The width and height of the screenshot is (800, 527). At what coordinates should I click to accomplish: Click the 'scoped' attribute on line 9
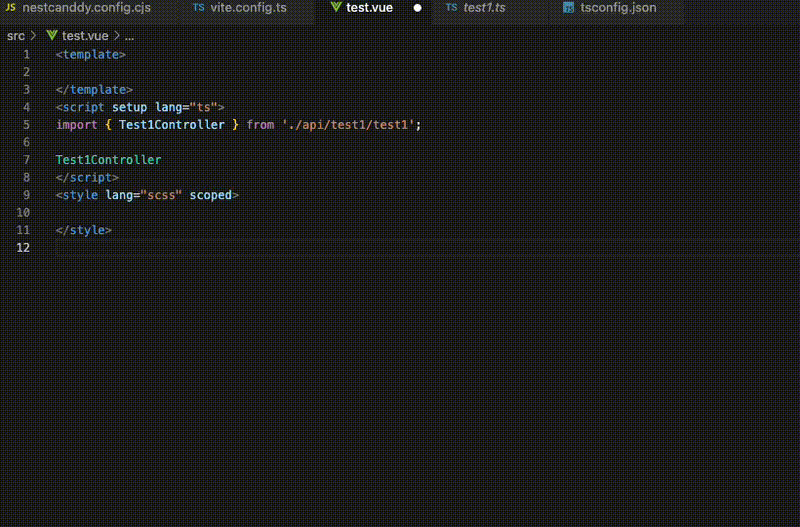(211, 195)
